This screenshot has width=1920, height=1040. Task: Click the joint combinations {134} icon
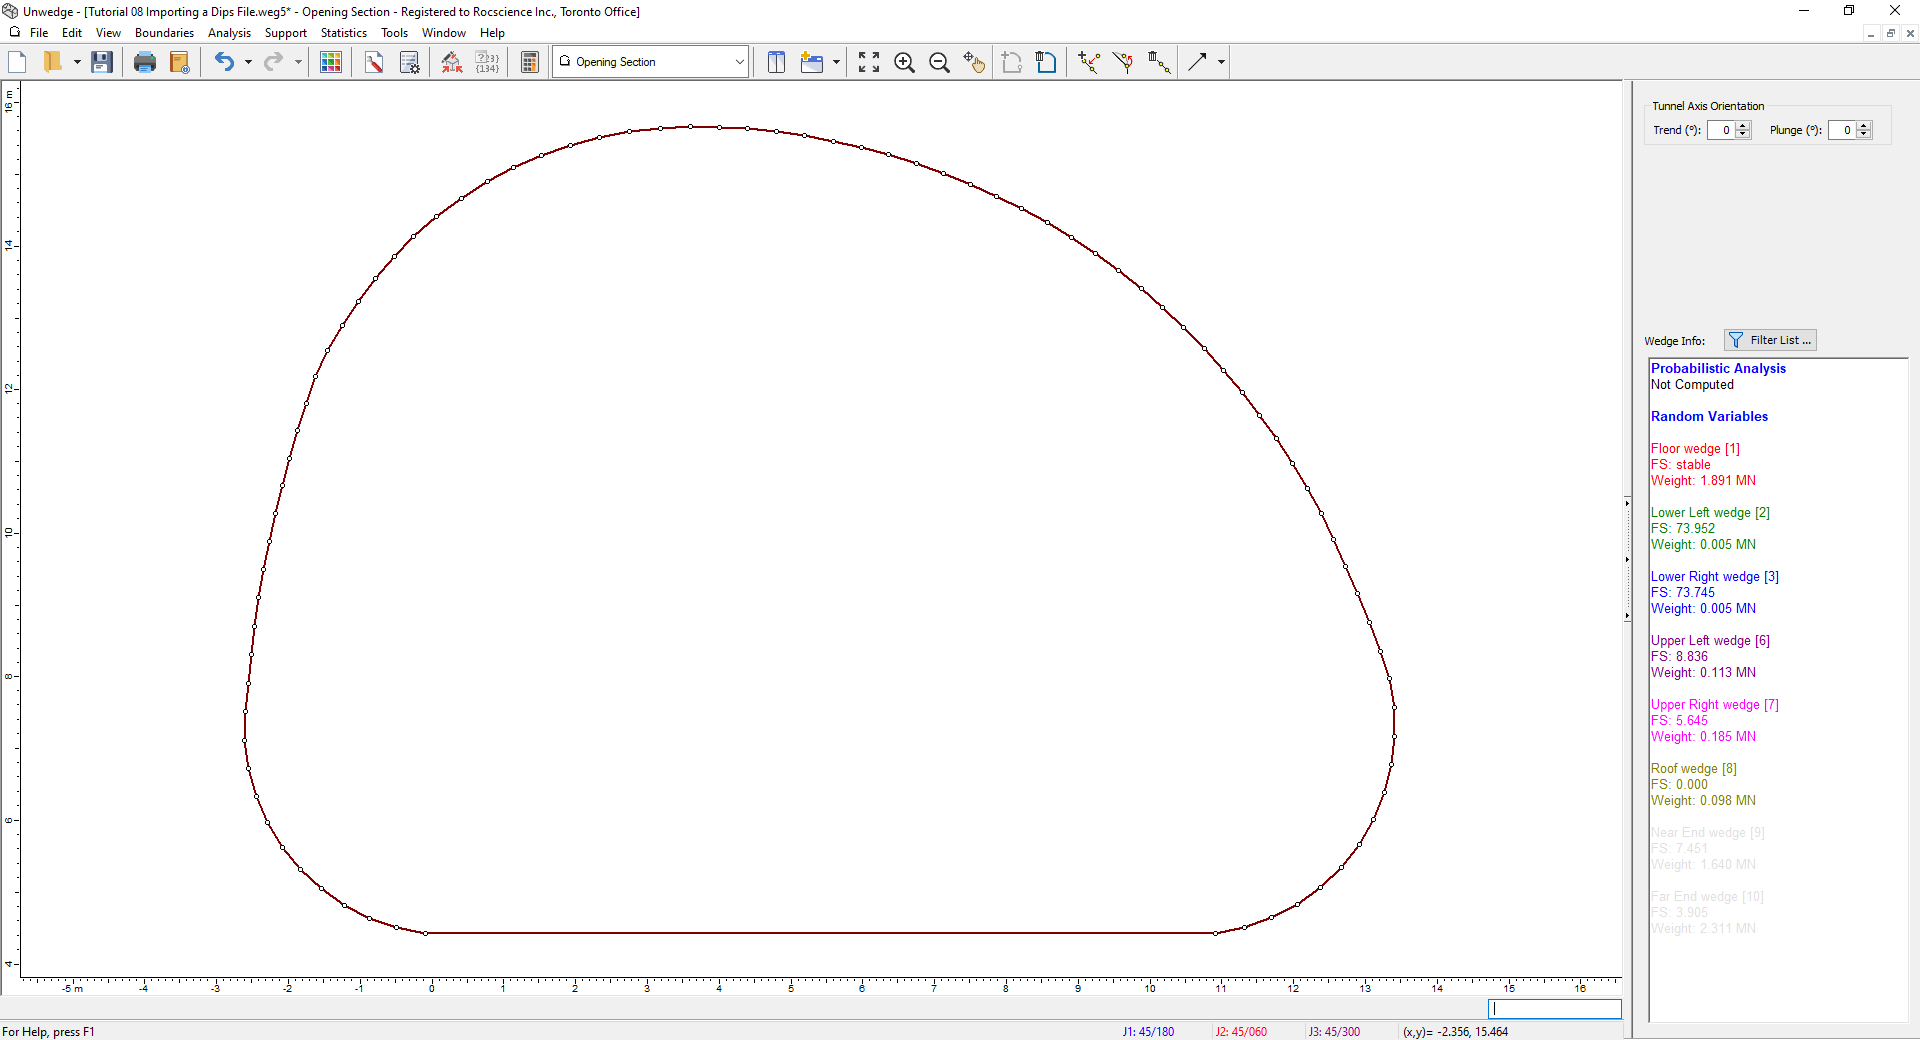coord(487,62)
